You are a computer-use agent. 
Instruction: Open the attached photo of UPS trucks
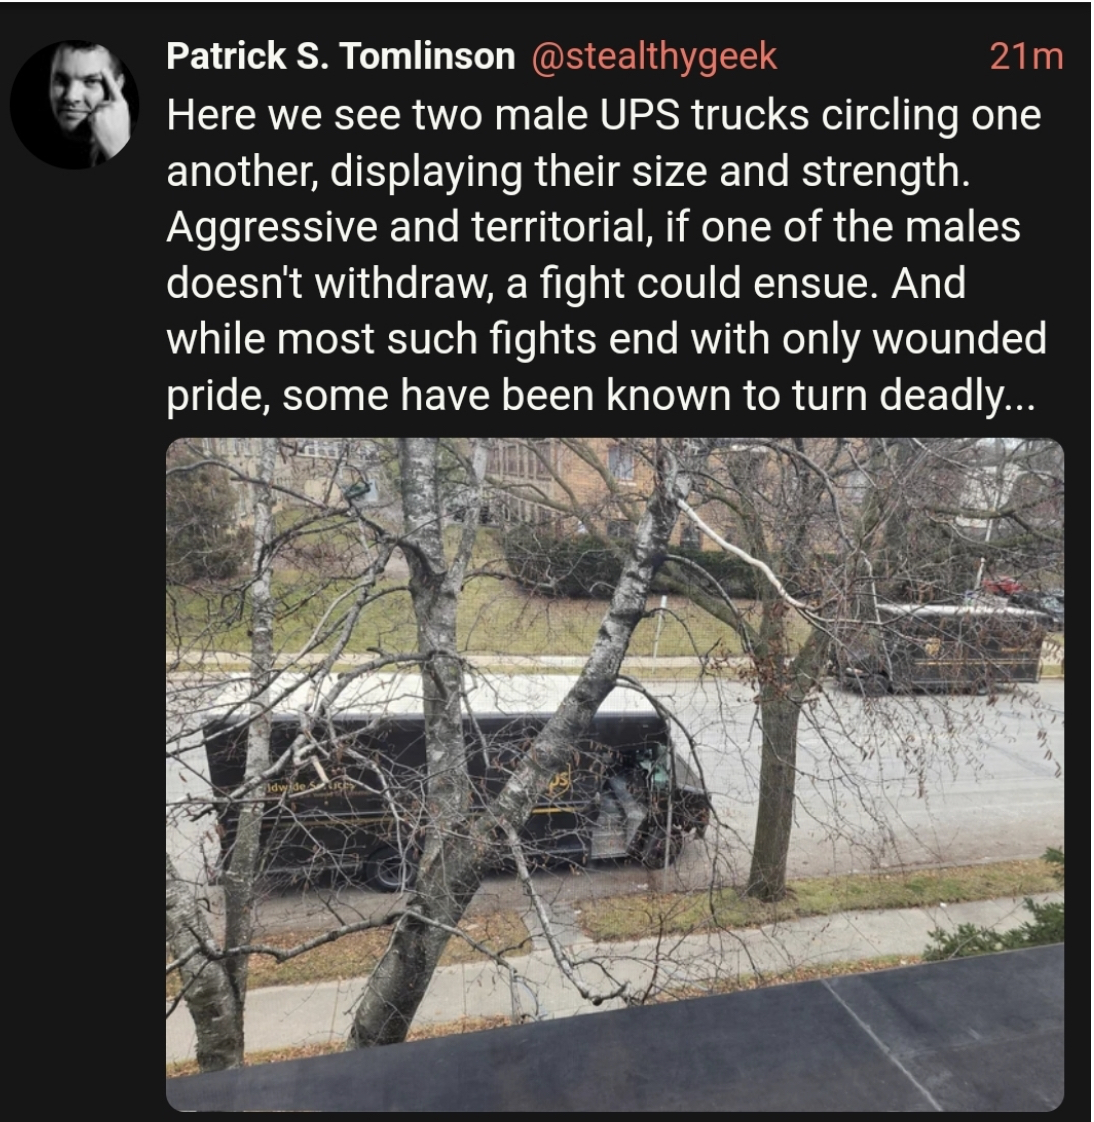[615, 774]
